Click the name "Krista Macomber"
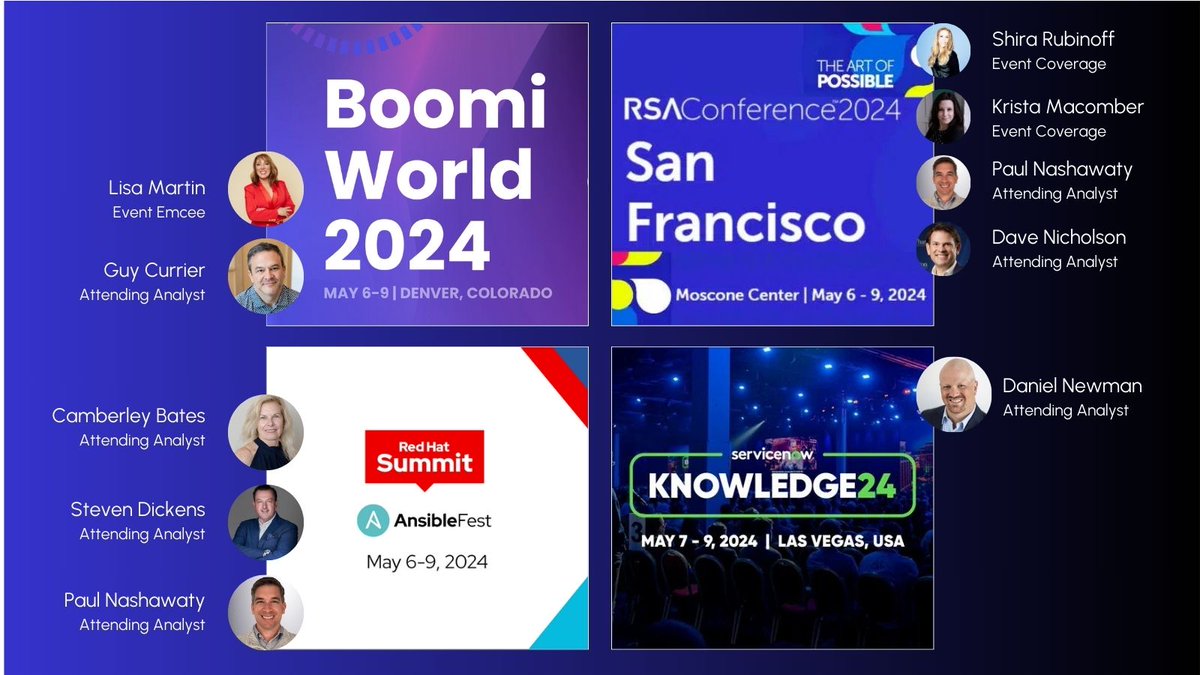Screen dimensions: 1200x675 point(1068,106)
